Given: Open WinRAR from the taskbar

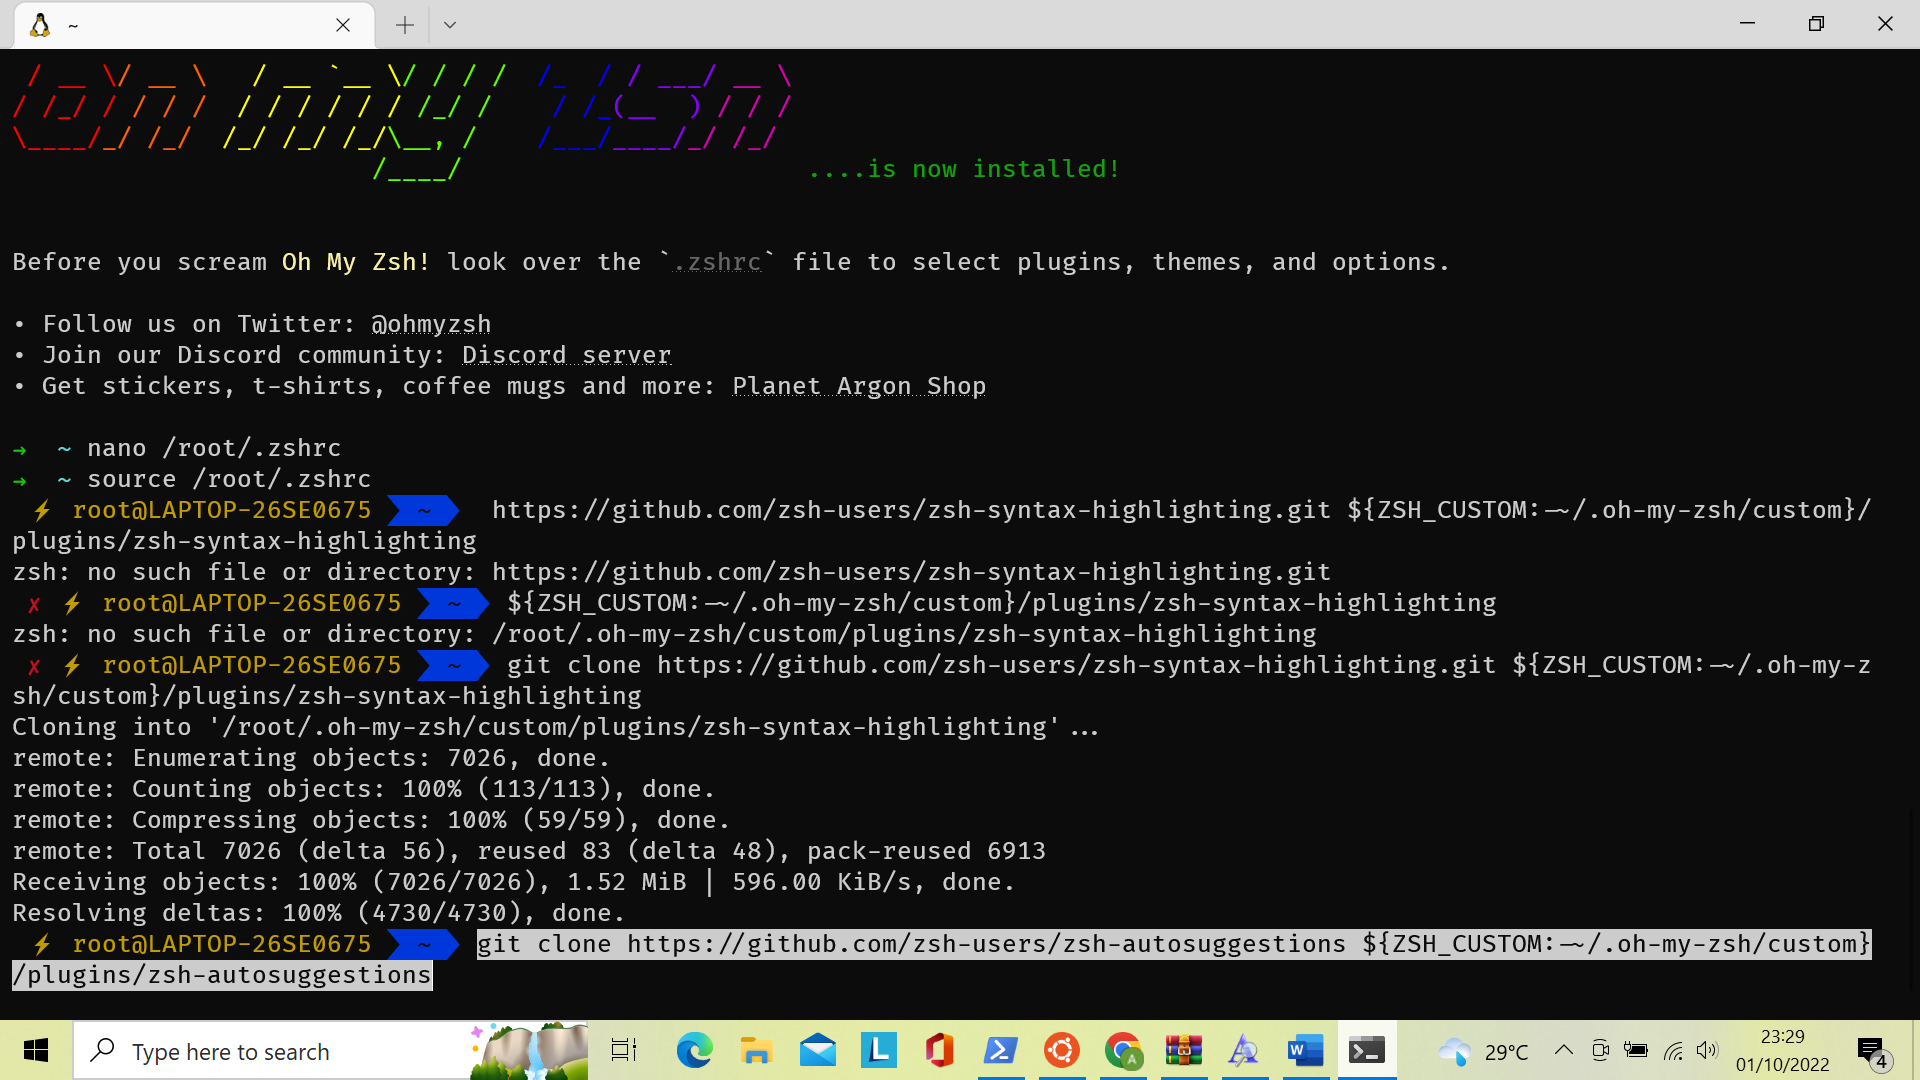Looking at the screenshot, I should tap(1184, 1050).
